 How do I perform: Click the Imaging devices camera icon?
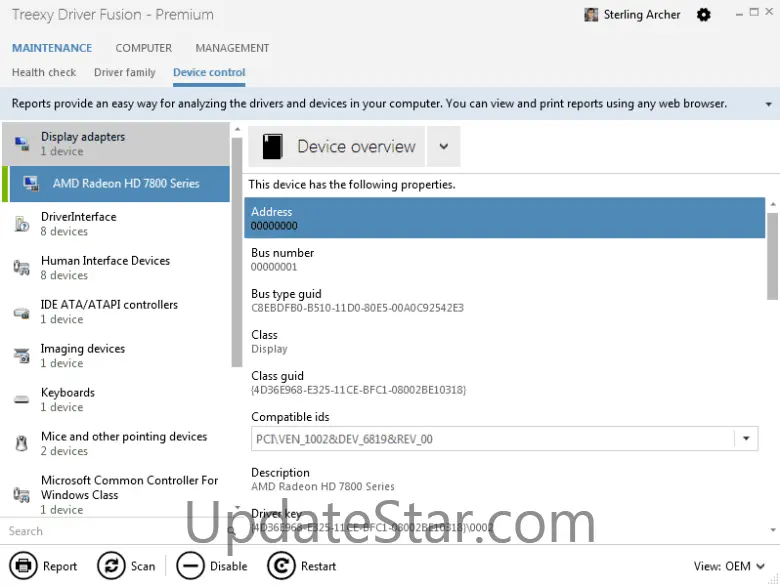click(21, 356)
